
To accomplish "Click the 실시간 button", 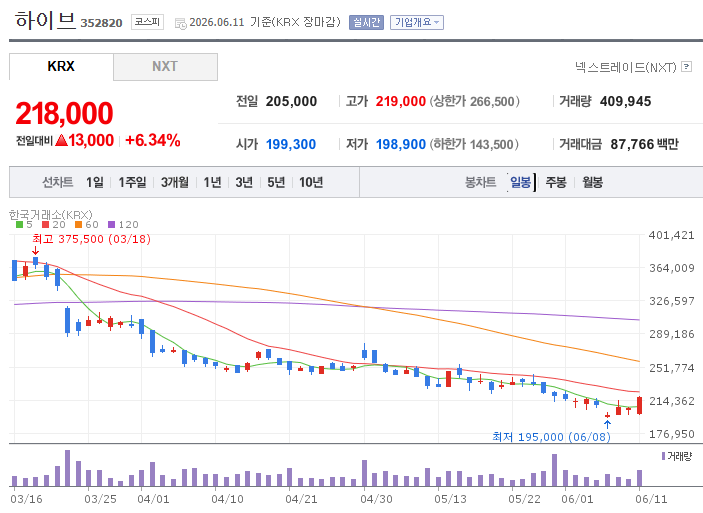I will coord(366,22).
